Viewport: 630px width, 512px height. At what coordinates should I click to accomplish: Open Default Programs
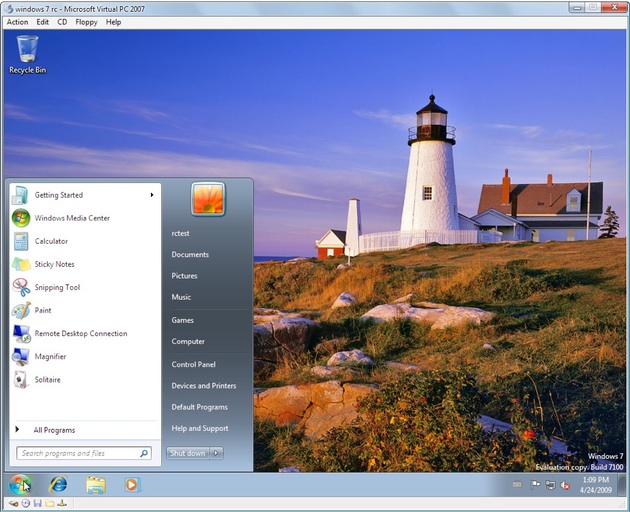point(200,407)
